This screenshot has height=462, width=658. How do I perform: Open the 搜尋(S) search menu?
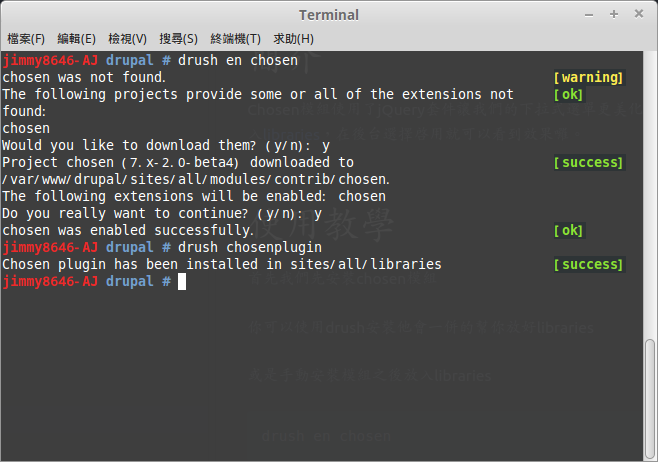[x=178, y=39]
